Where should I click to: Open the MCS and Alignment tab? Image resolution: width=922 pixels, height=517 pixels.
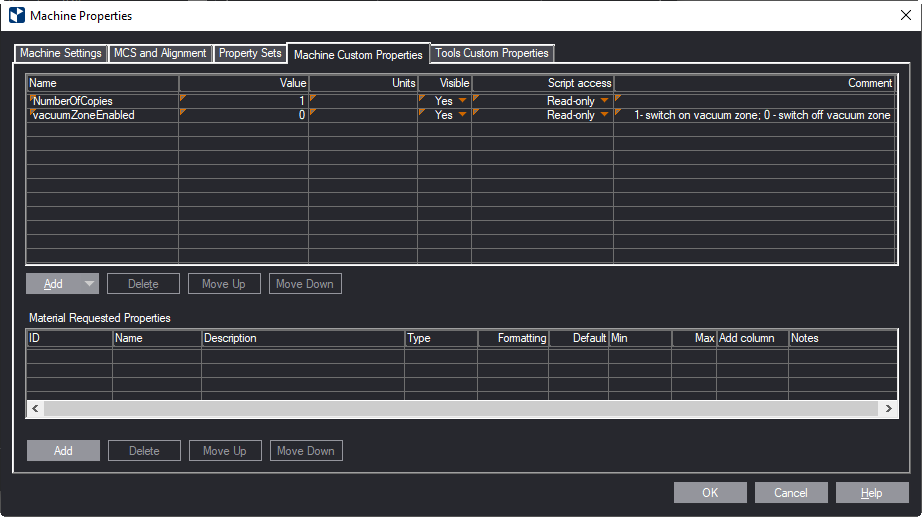160,53
